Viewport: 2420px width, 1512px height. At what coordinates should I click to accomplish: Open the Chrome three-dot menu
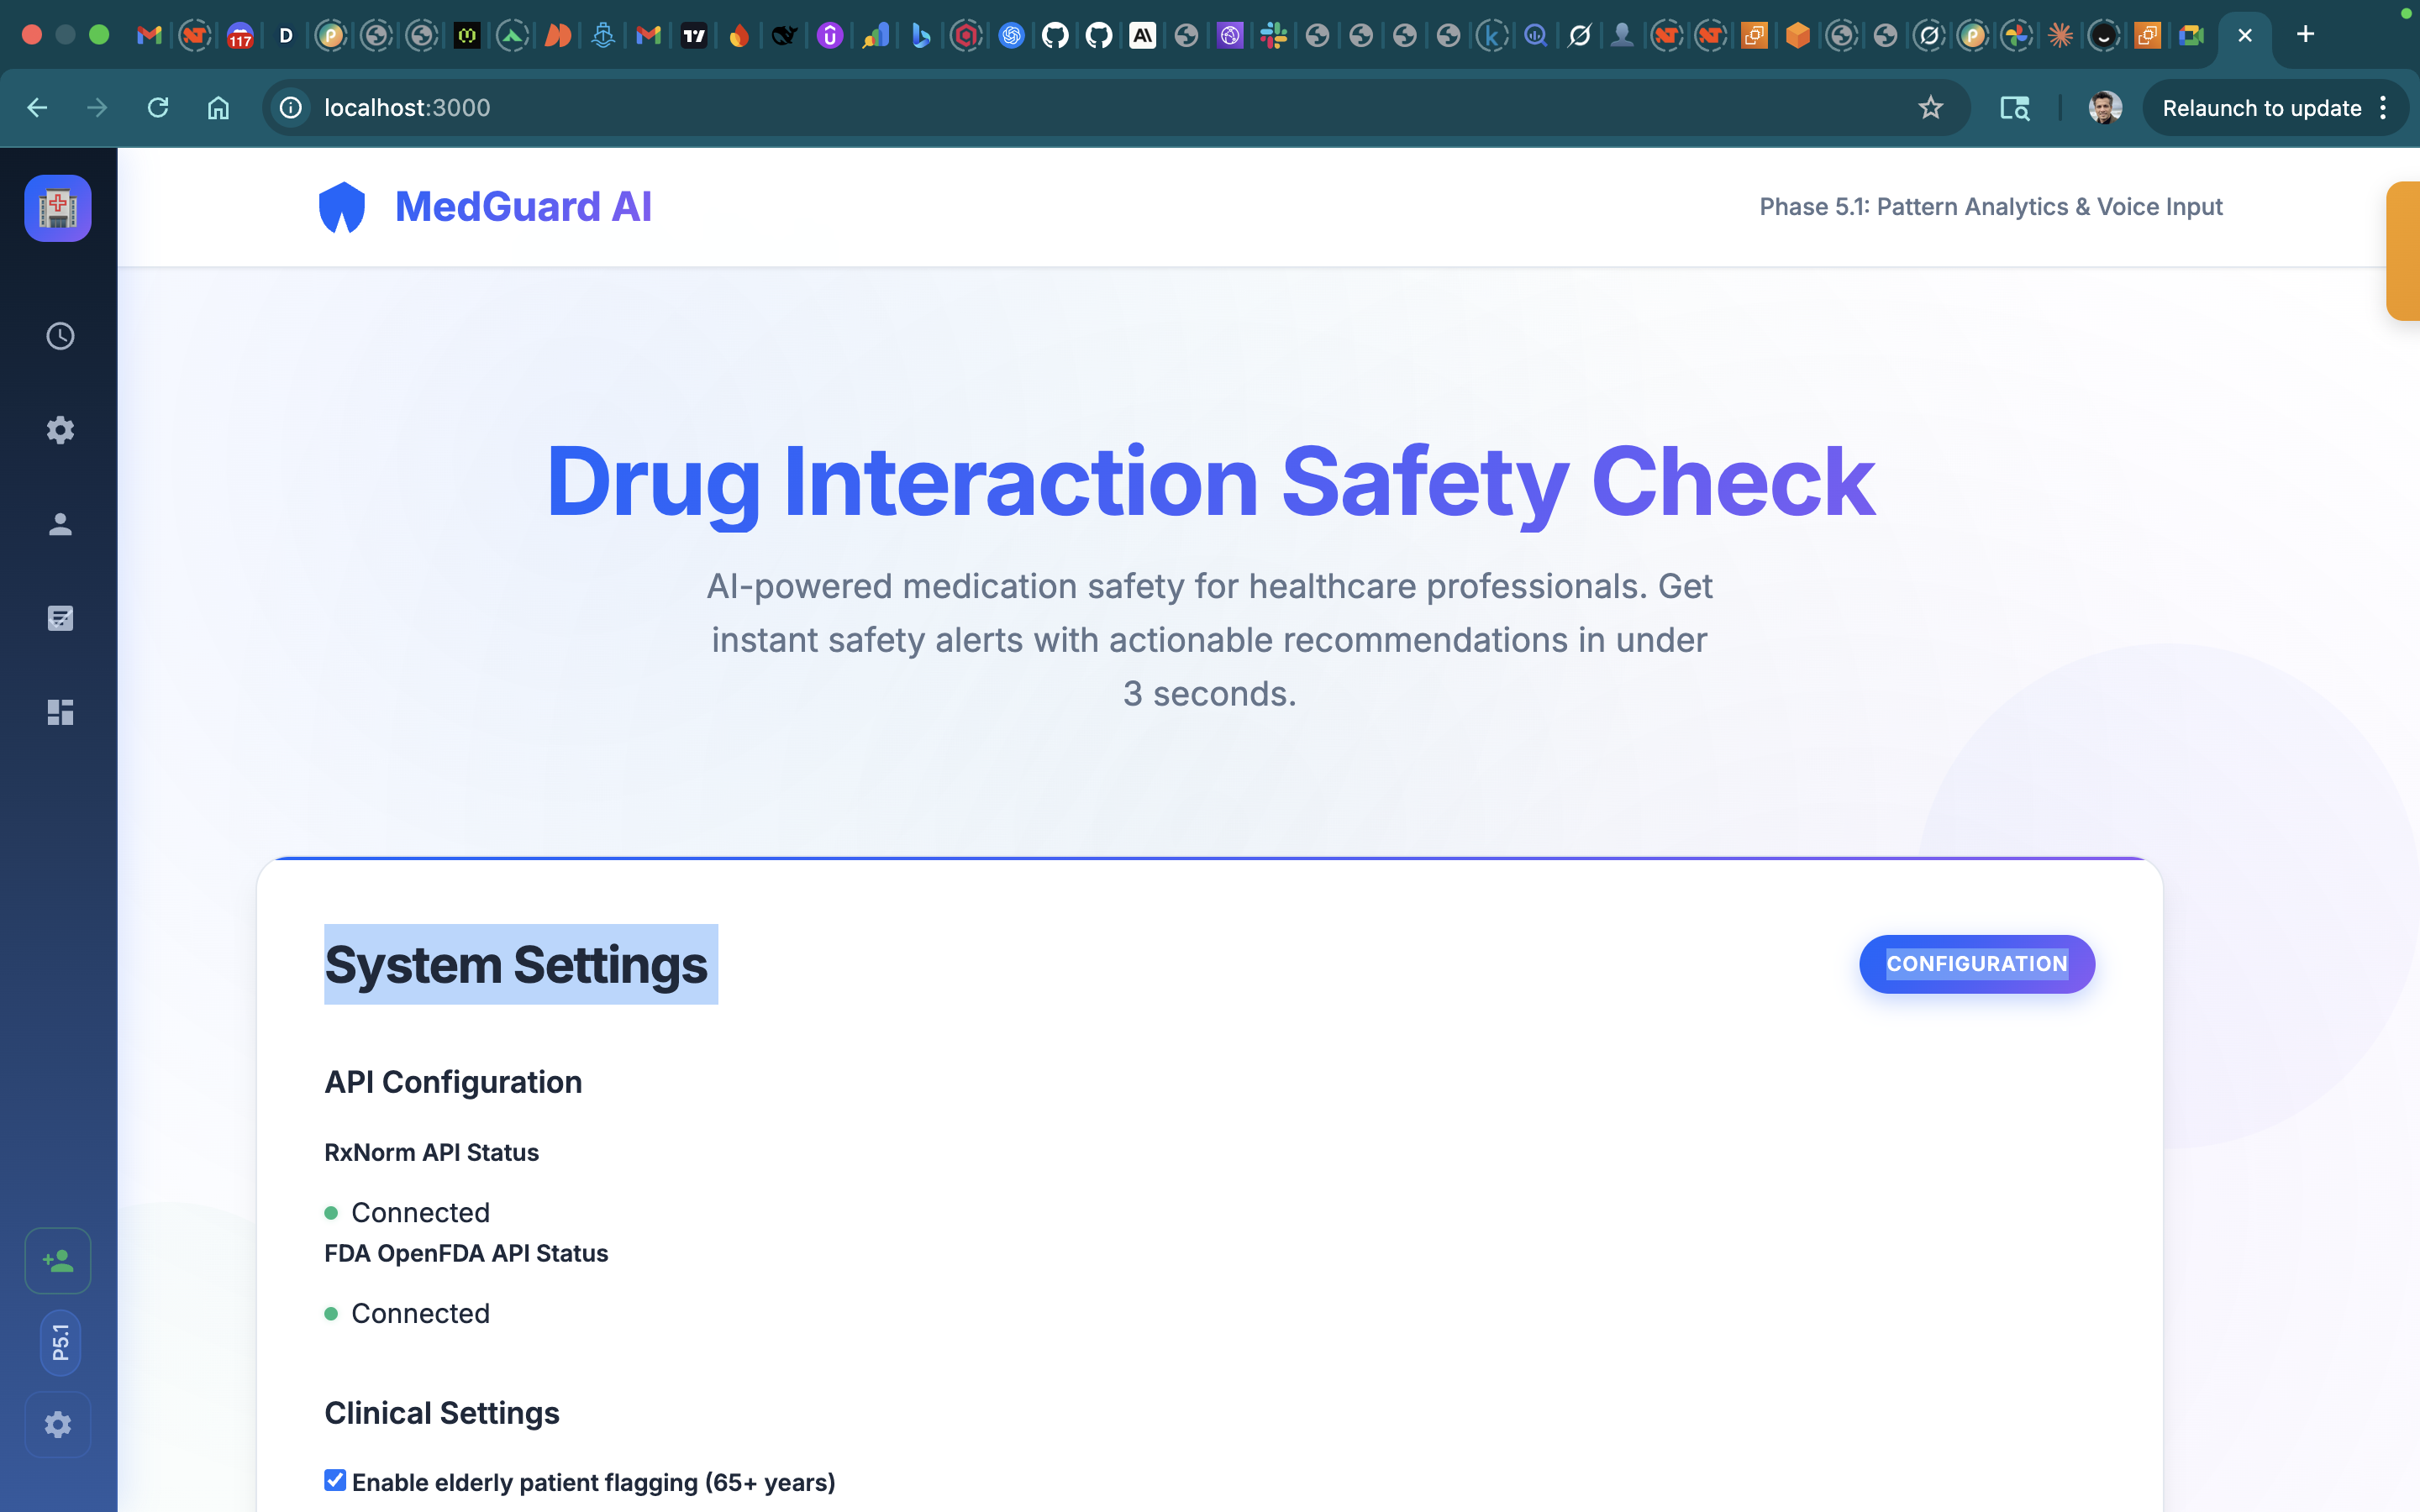(2383, 107)
